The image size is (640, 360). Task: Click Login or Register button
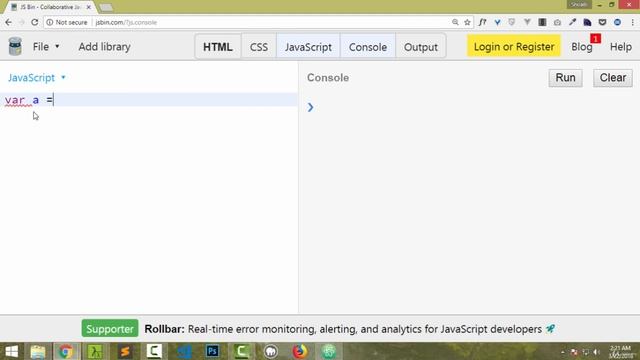click(x=514, y=47)
